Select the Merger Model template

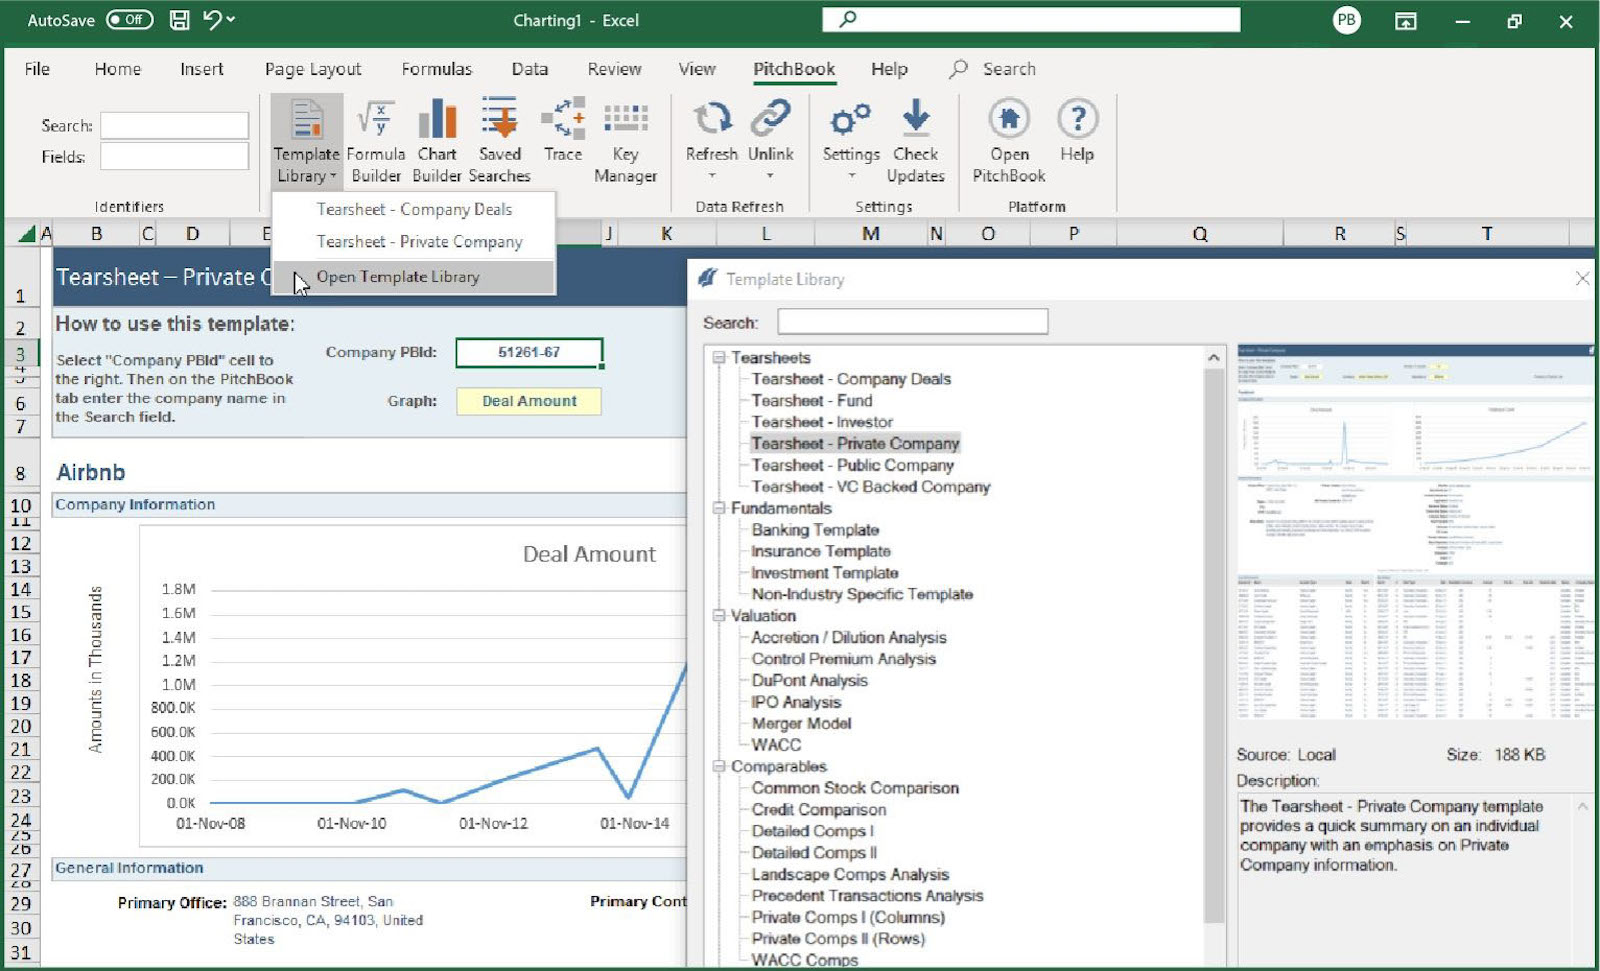(x=801, y=723)
